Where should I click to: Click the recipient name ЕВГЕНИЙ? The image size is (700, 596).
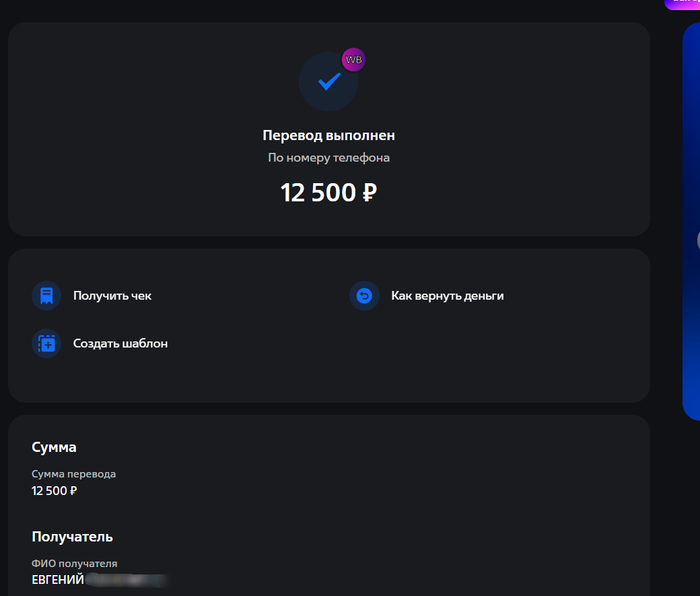[58, 580]
